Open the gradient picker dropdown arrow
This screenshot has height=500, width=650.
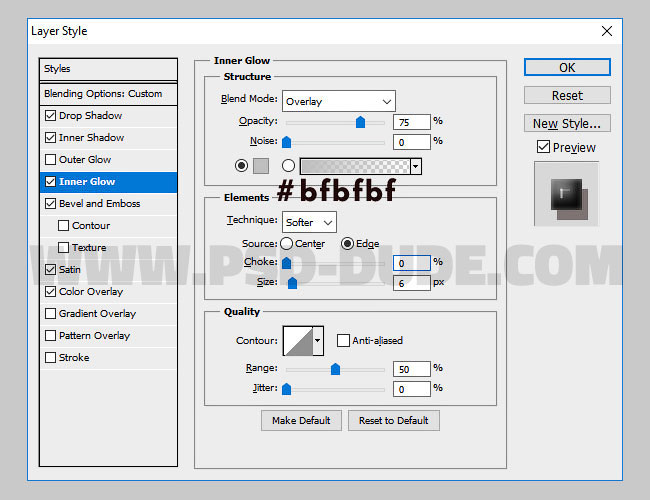coord(416,166)
